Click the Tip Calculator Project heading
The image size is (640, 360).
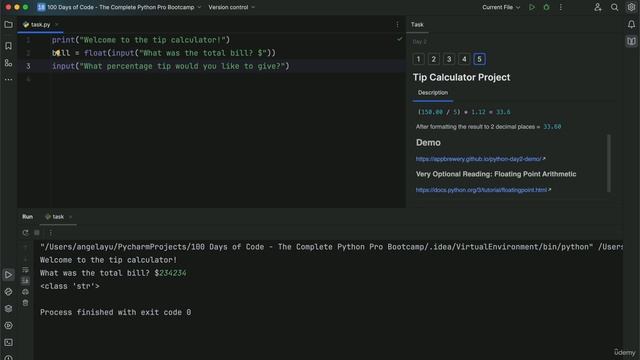point(461,77)
